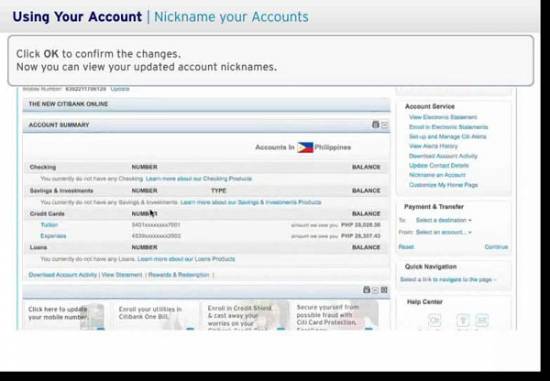Viewport: 550px width, 381px height.
Task: Open Quick Navigation link selector
Action: point(448,280)
